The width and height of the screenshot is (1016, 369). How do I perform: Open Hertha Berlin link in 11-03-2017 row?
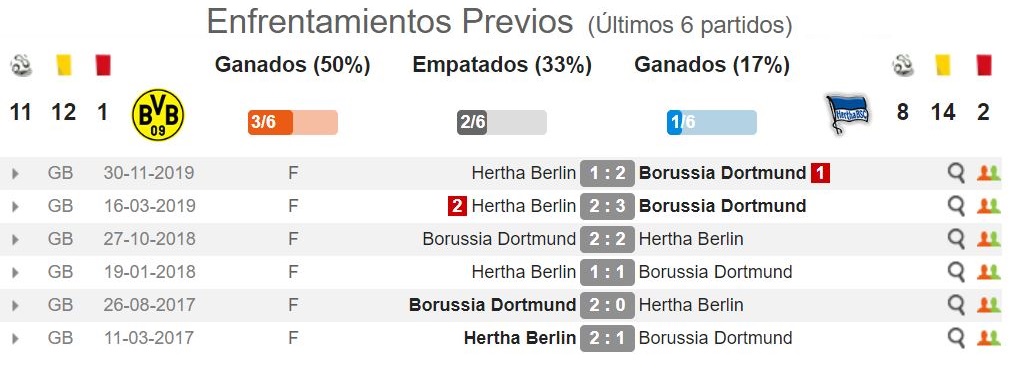click(520, 338)
